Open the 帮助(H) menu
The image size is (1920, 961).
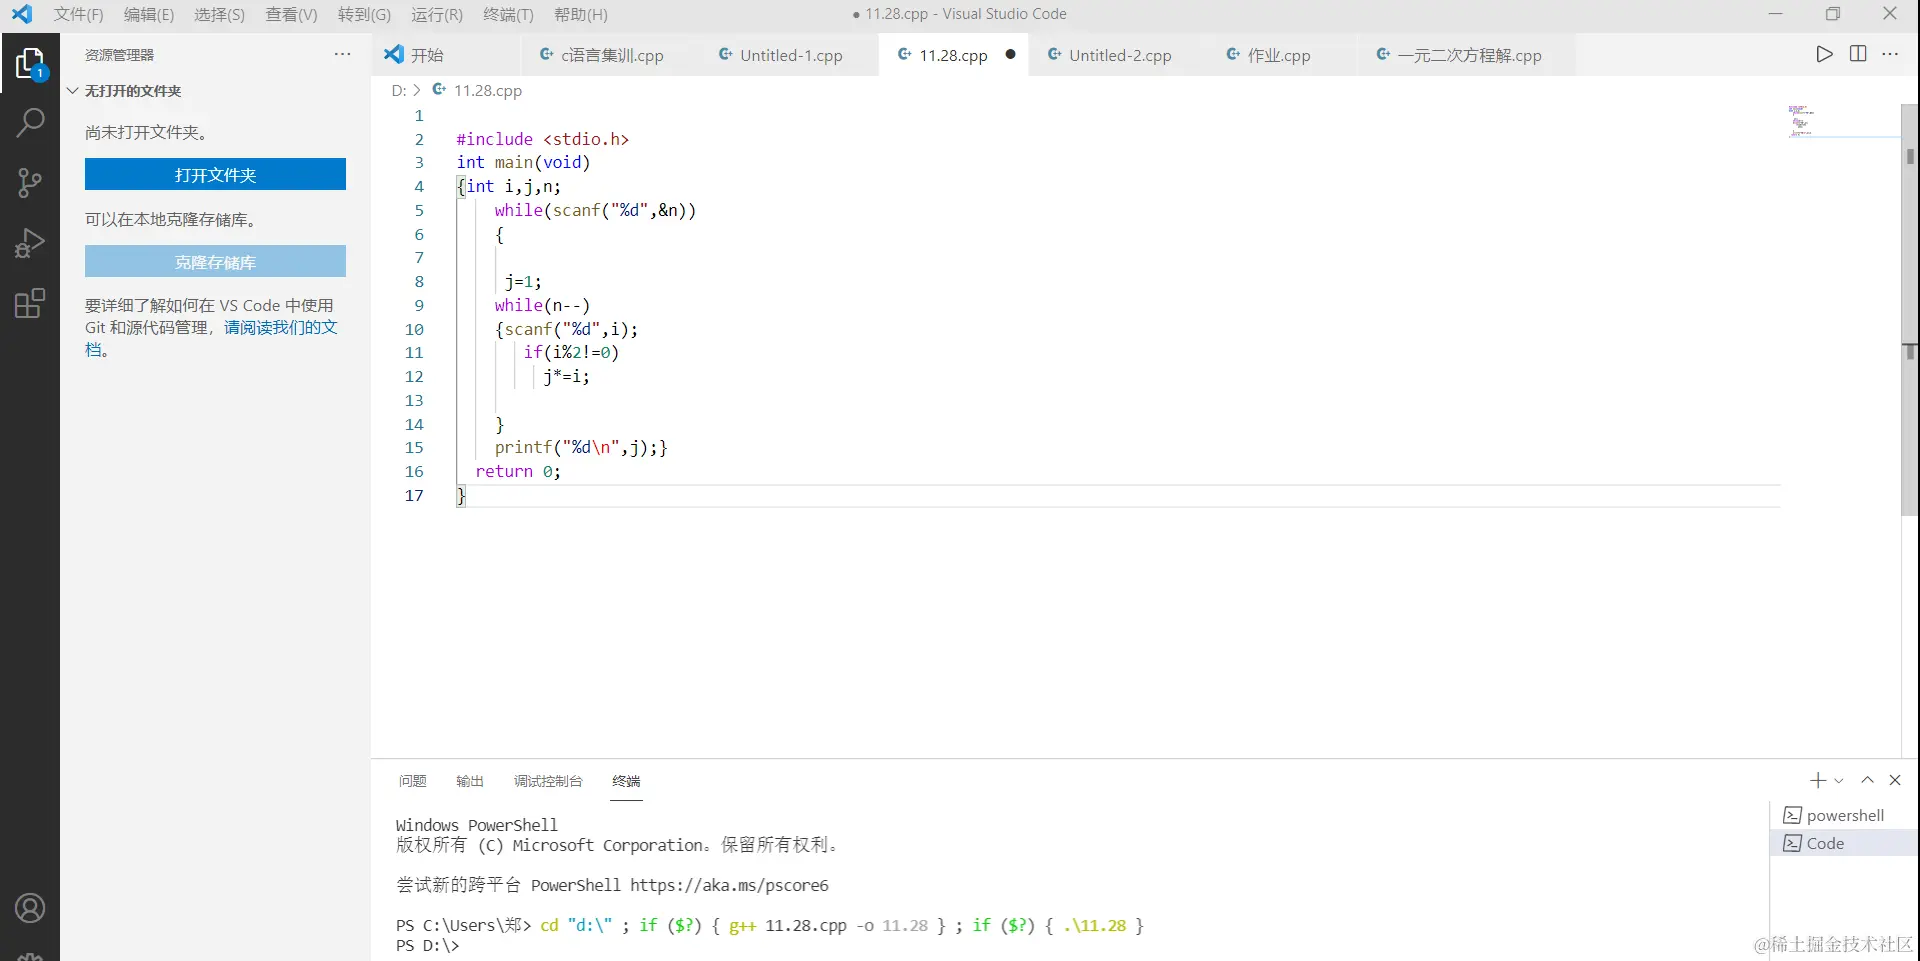[580, 14]
